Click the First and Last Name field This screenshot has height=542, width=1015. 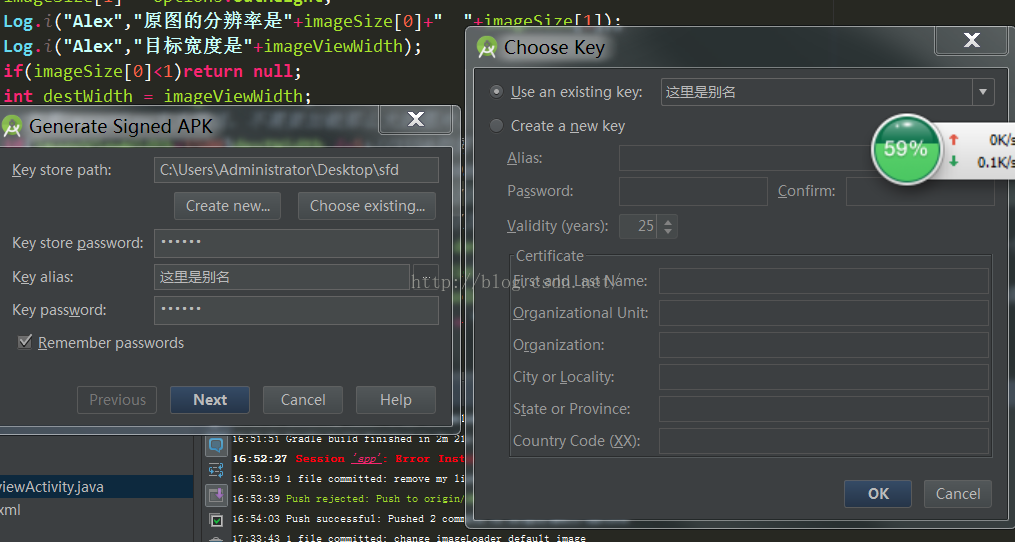coord(824,281)
